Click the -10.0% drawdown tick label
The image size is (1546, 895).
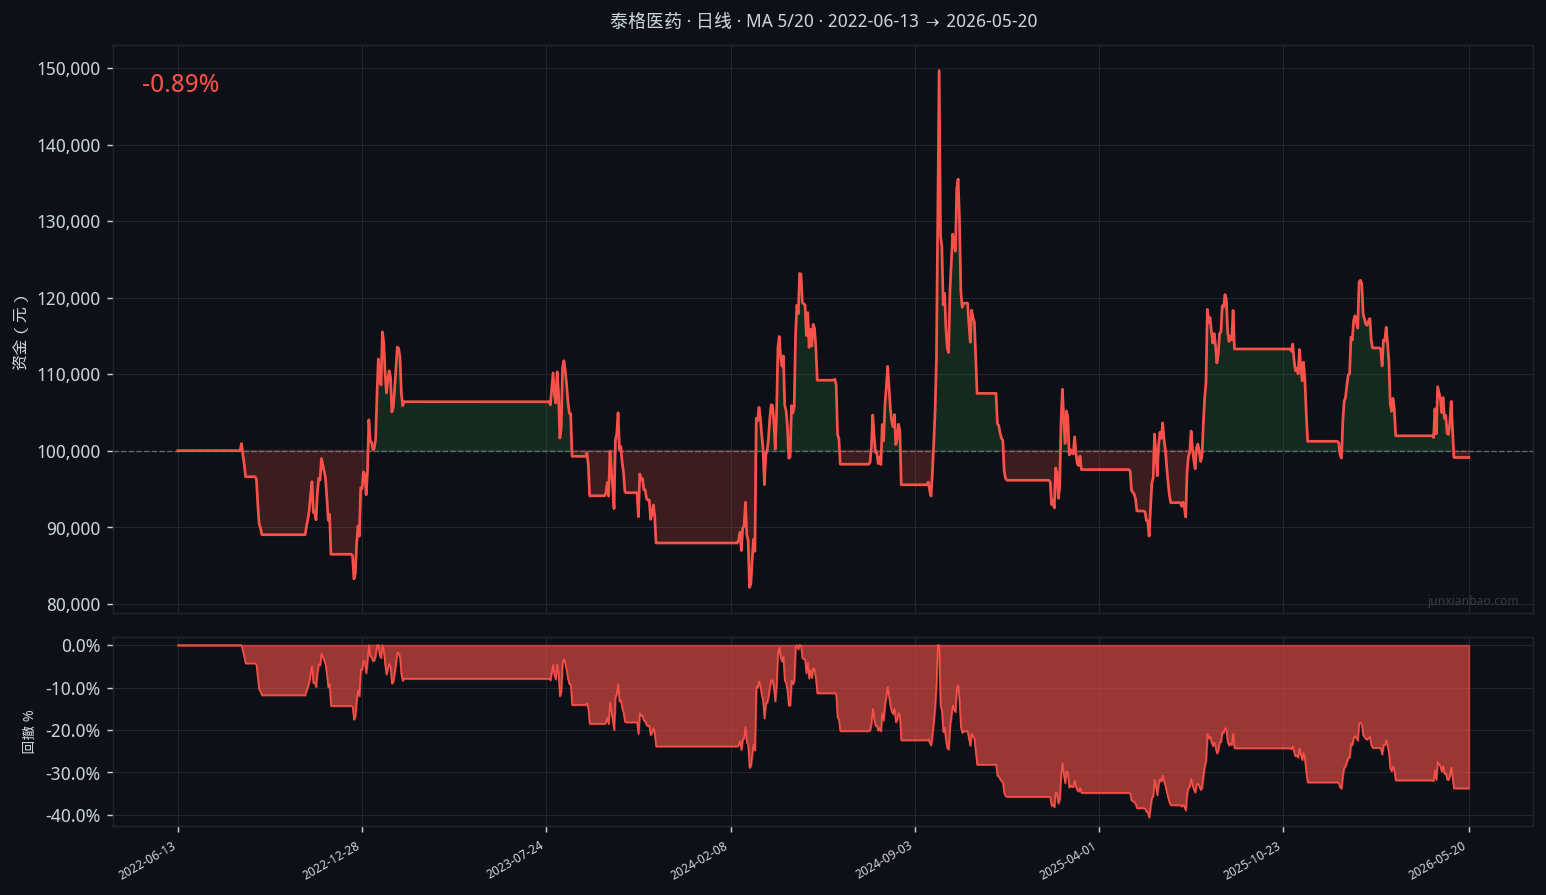(x=73, y=689)
